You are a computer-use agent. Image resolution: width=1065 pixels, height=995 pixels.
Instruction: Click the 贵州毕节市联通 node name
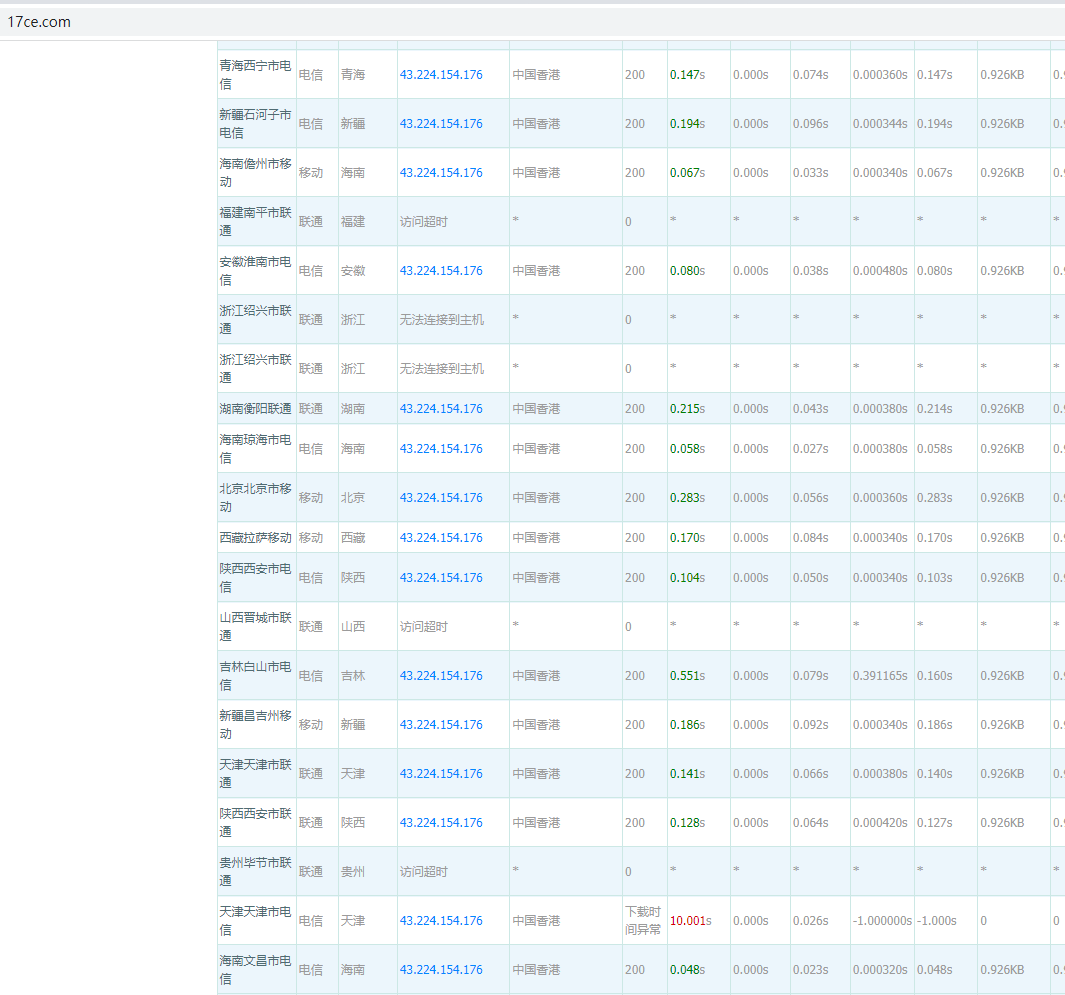(256, 871)
